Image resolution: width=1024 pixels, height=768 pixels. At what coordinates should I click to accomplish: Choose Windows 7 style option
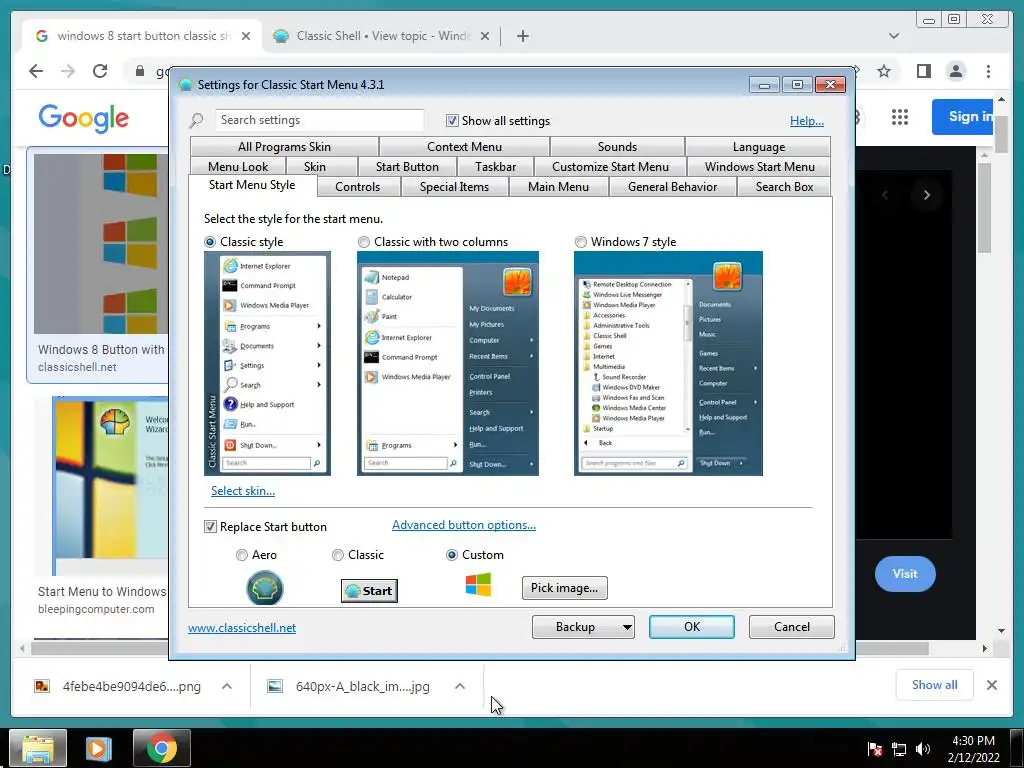tap(581, 242)
